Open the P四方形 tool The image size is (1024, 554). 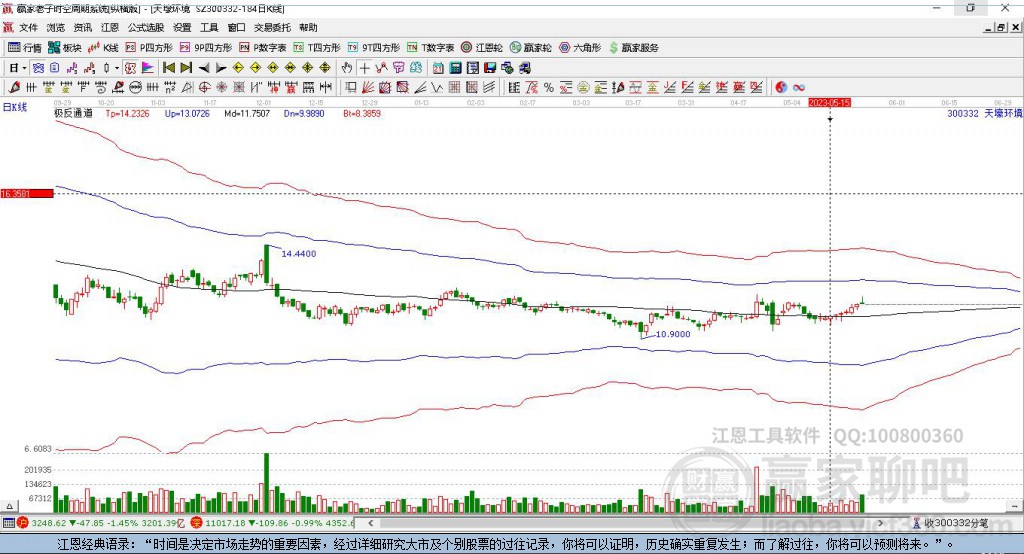tap(148, 48)
